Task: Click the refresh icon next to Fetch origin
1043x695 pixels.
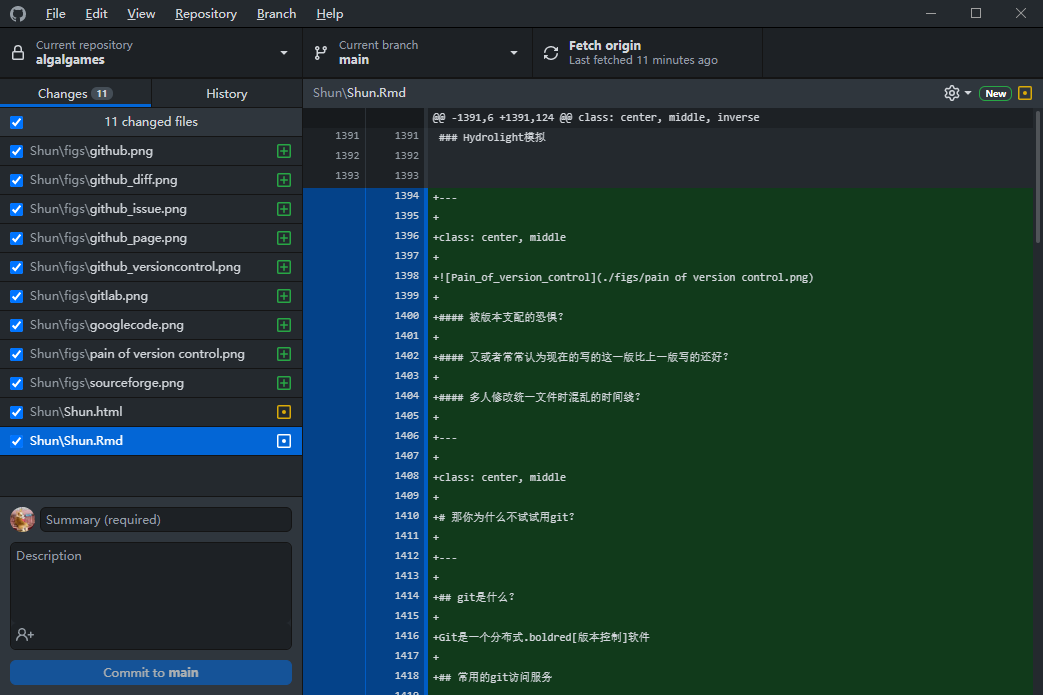Action: click(550, 52)
